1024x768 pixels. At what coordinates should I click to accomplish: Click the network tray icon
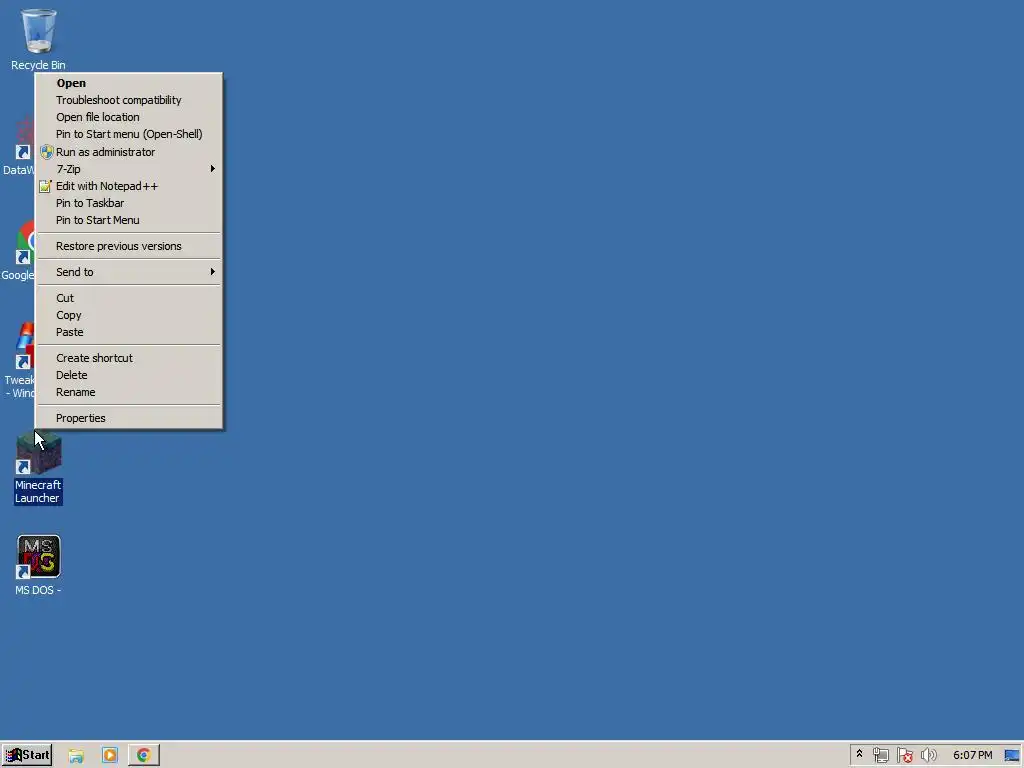tap(881, 756)
